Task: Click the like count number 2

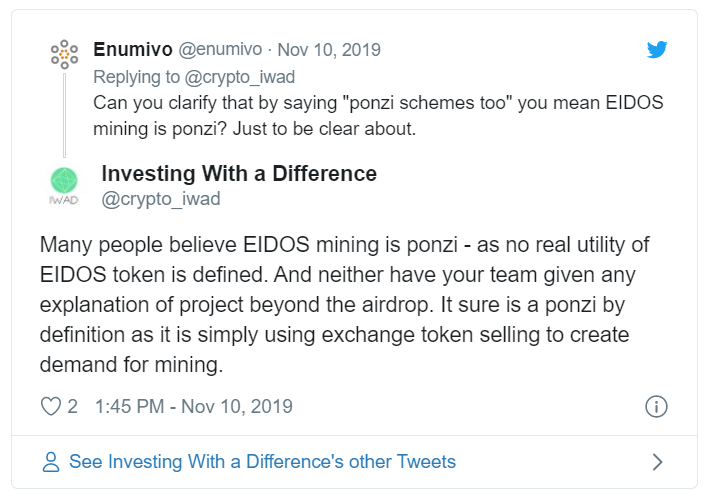Action: coord(72,406)
